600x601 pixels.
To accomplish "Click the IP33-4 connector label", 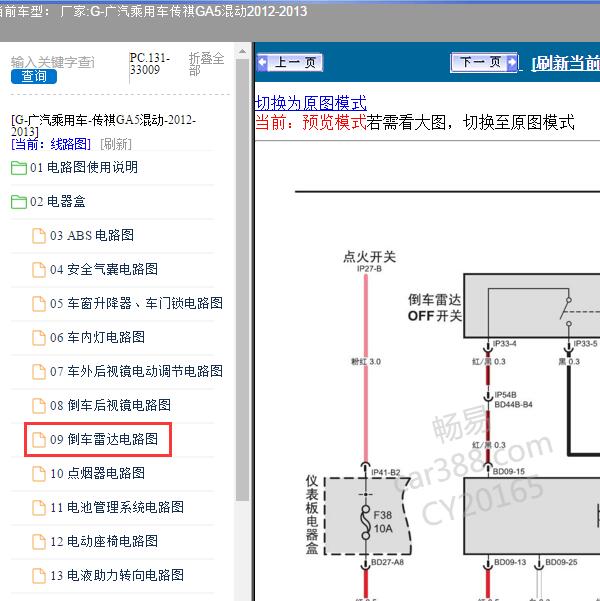I will point(504,343).
